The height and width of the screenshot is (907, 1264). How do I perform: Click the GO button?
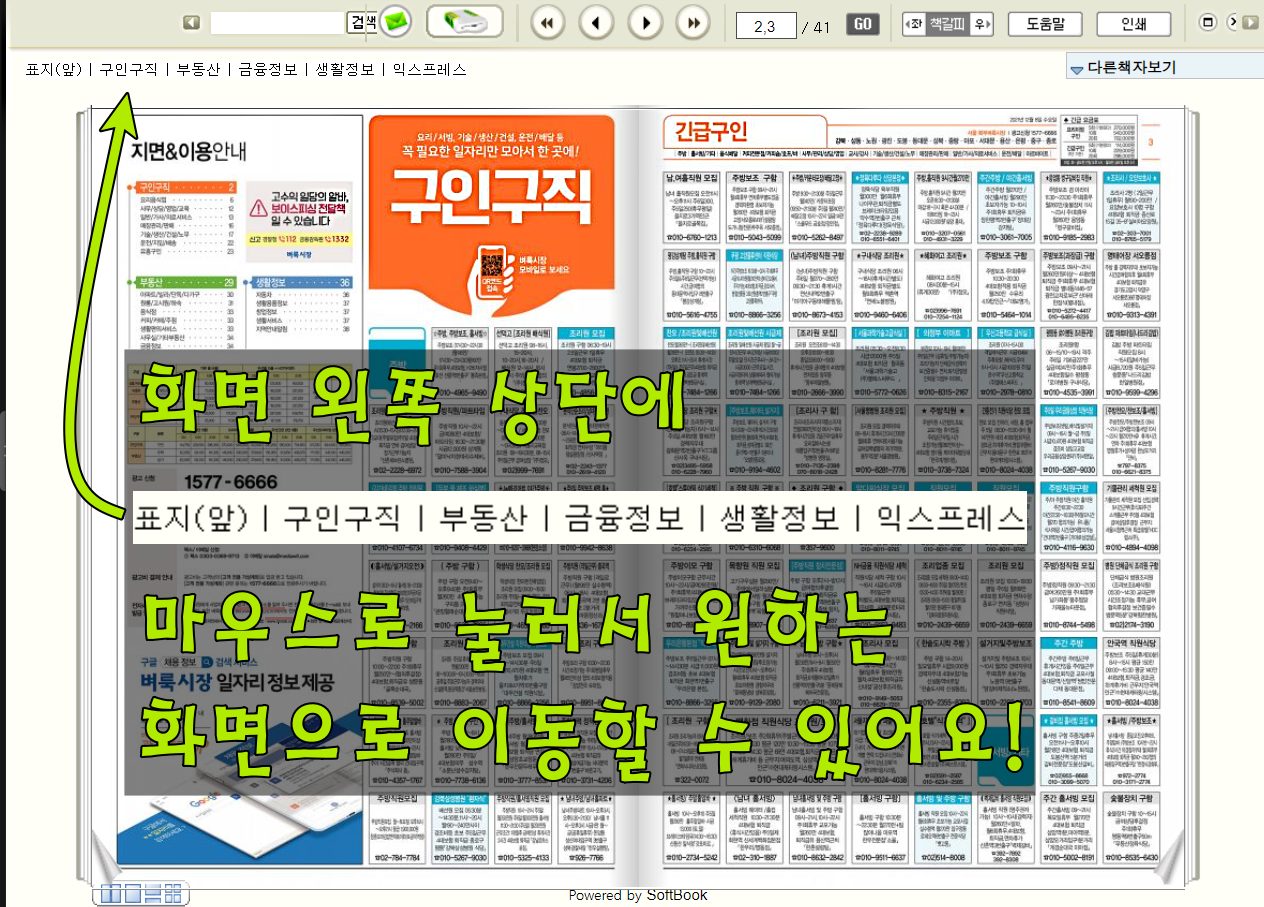point(863,25)
